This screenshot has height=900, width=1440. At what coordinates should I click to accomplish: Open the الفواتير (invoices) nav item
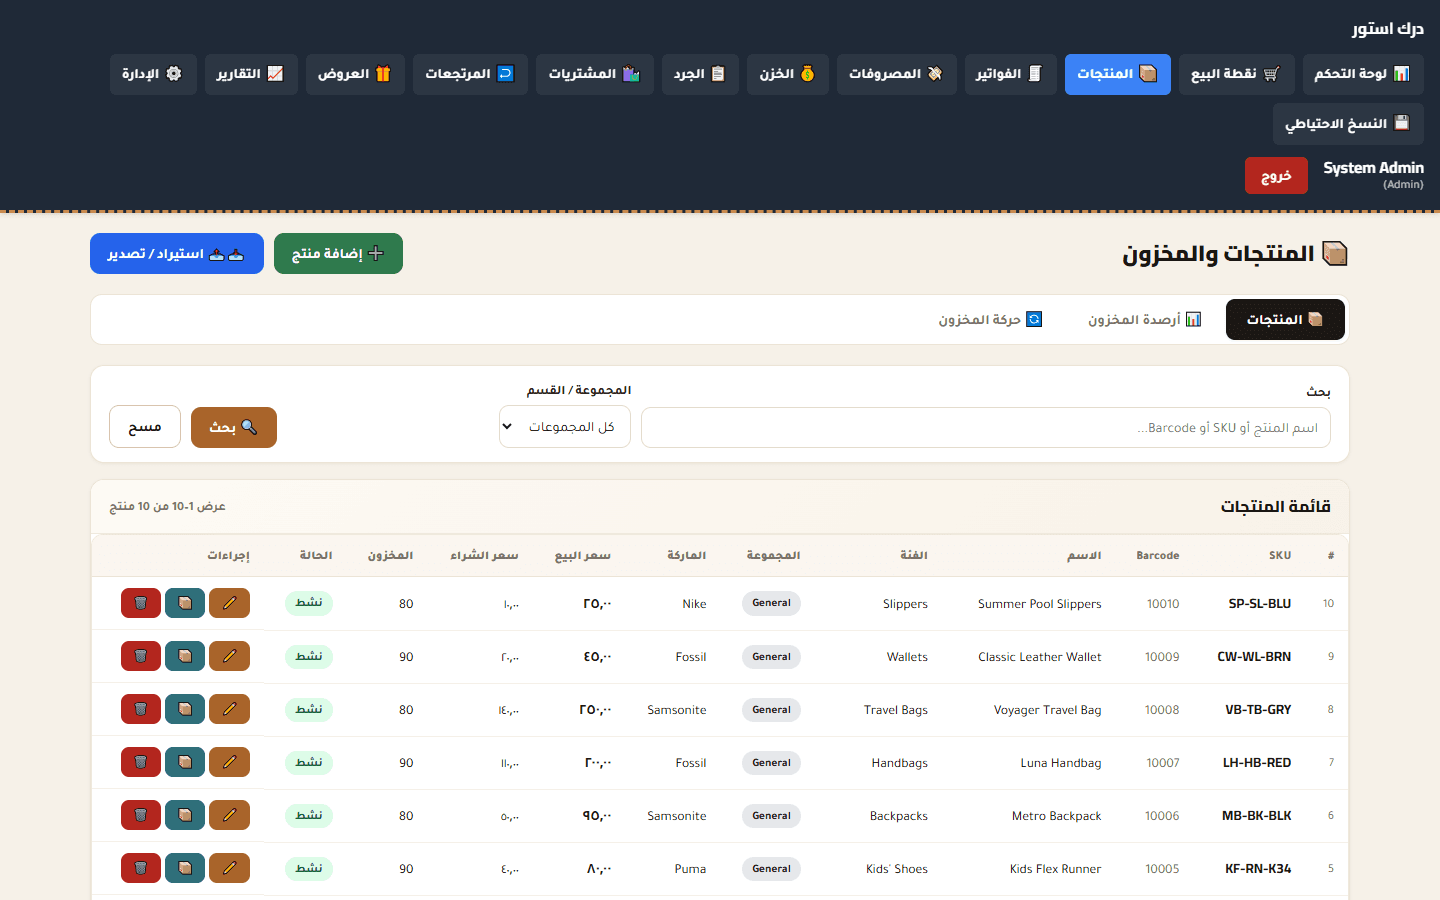pos(1010,74)
